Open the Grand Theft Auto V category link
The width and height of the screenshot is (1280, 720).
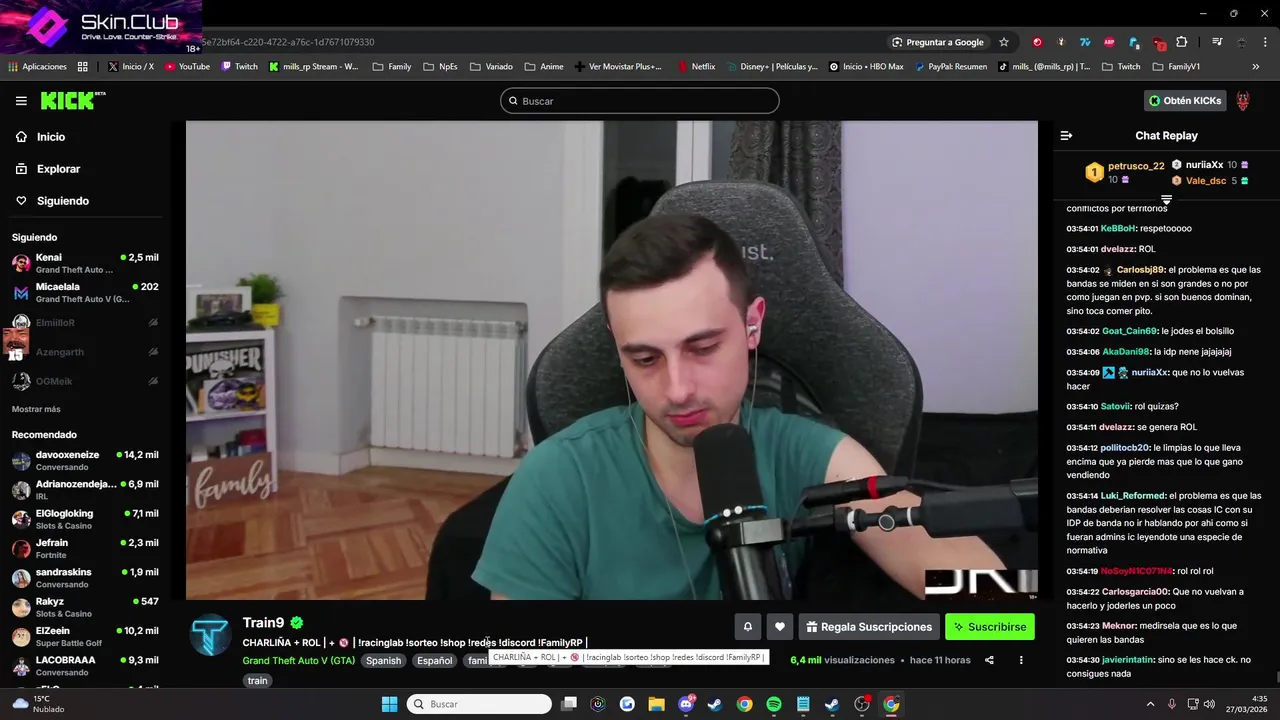(x=298, y=661)
